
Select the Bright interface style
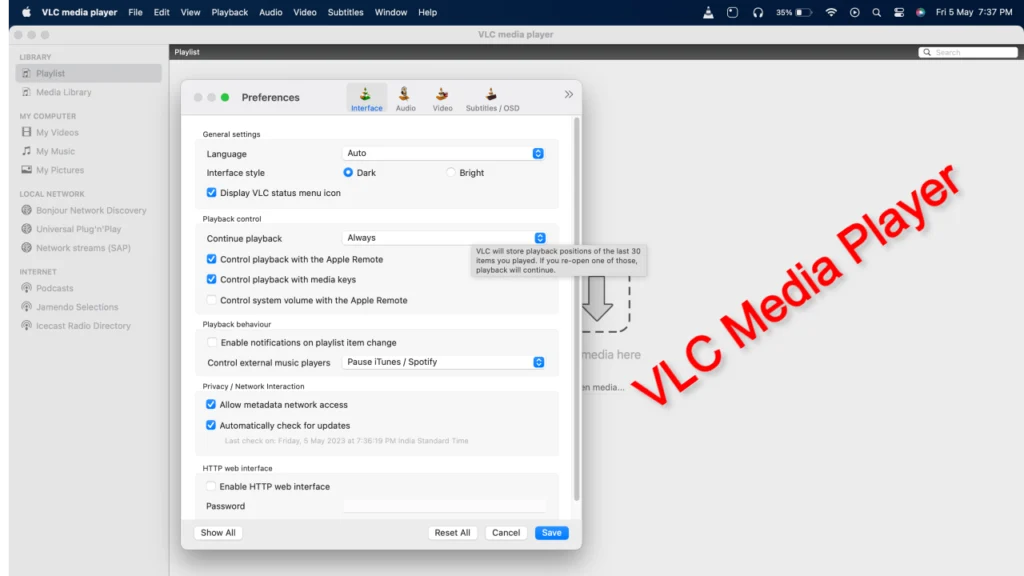[451, 172]
